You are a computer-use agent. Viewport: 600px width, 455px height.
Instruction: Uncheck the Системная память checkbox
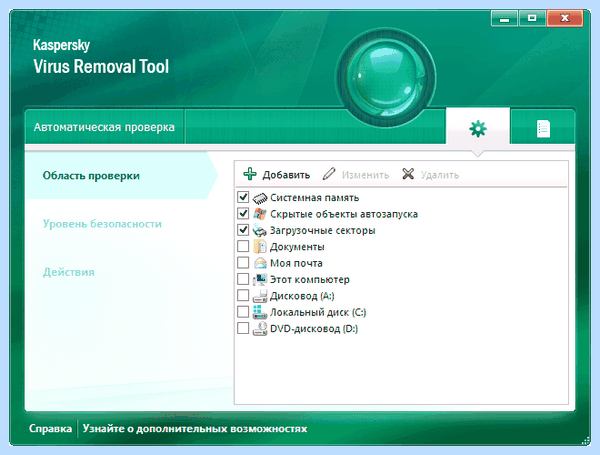243,197
